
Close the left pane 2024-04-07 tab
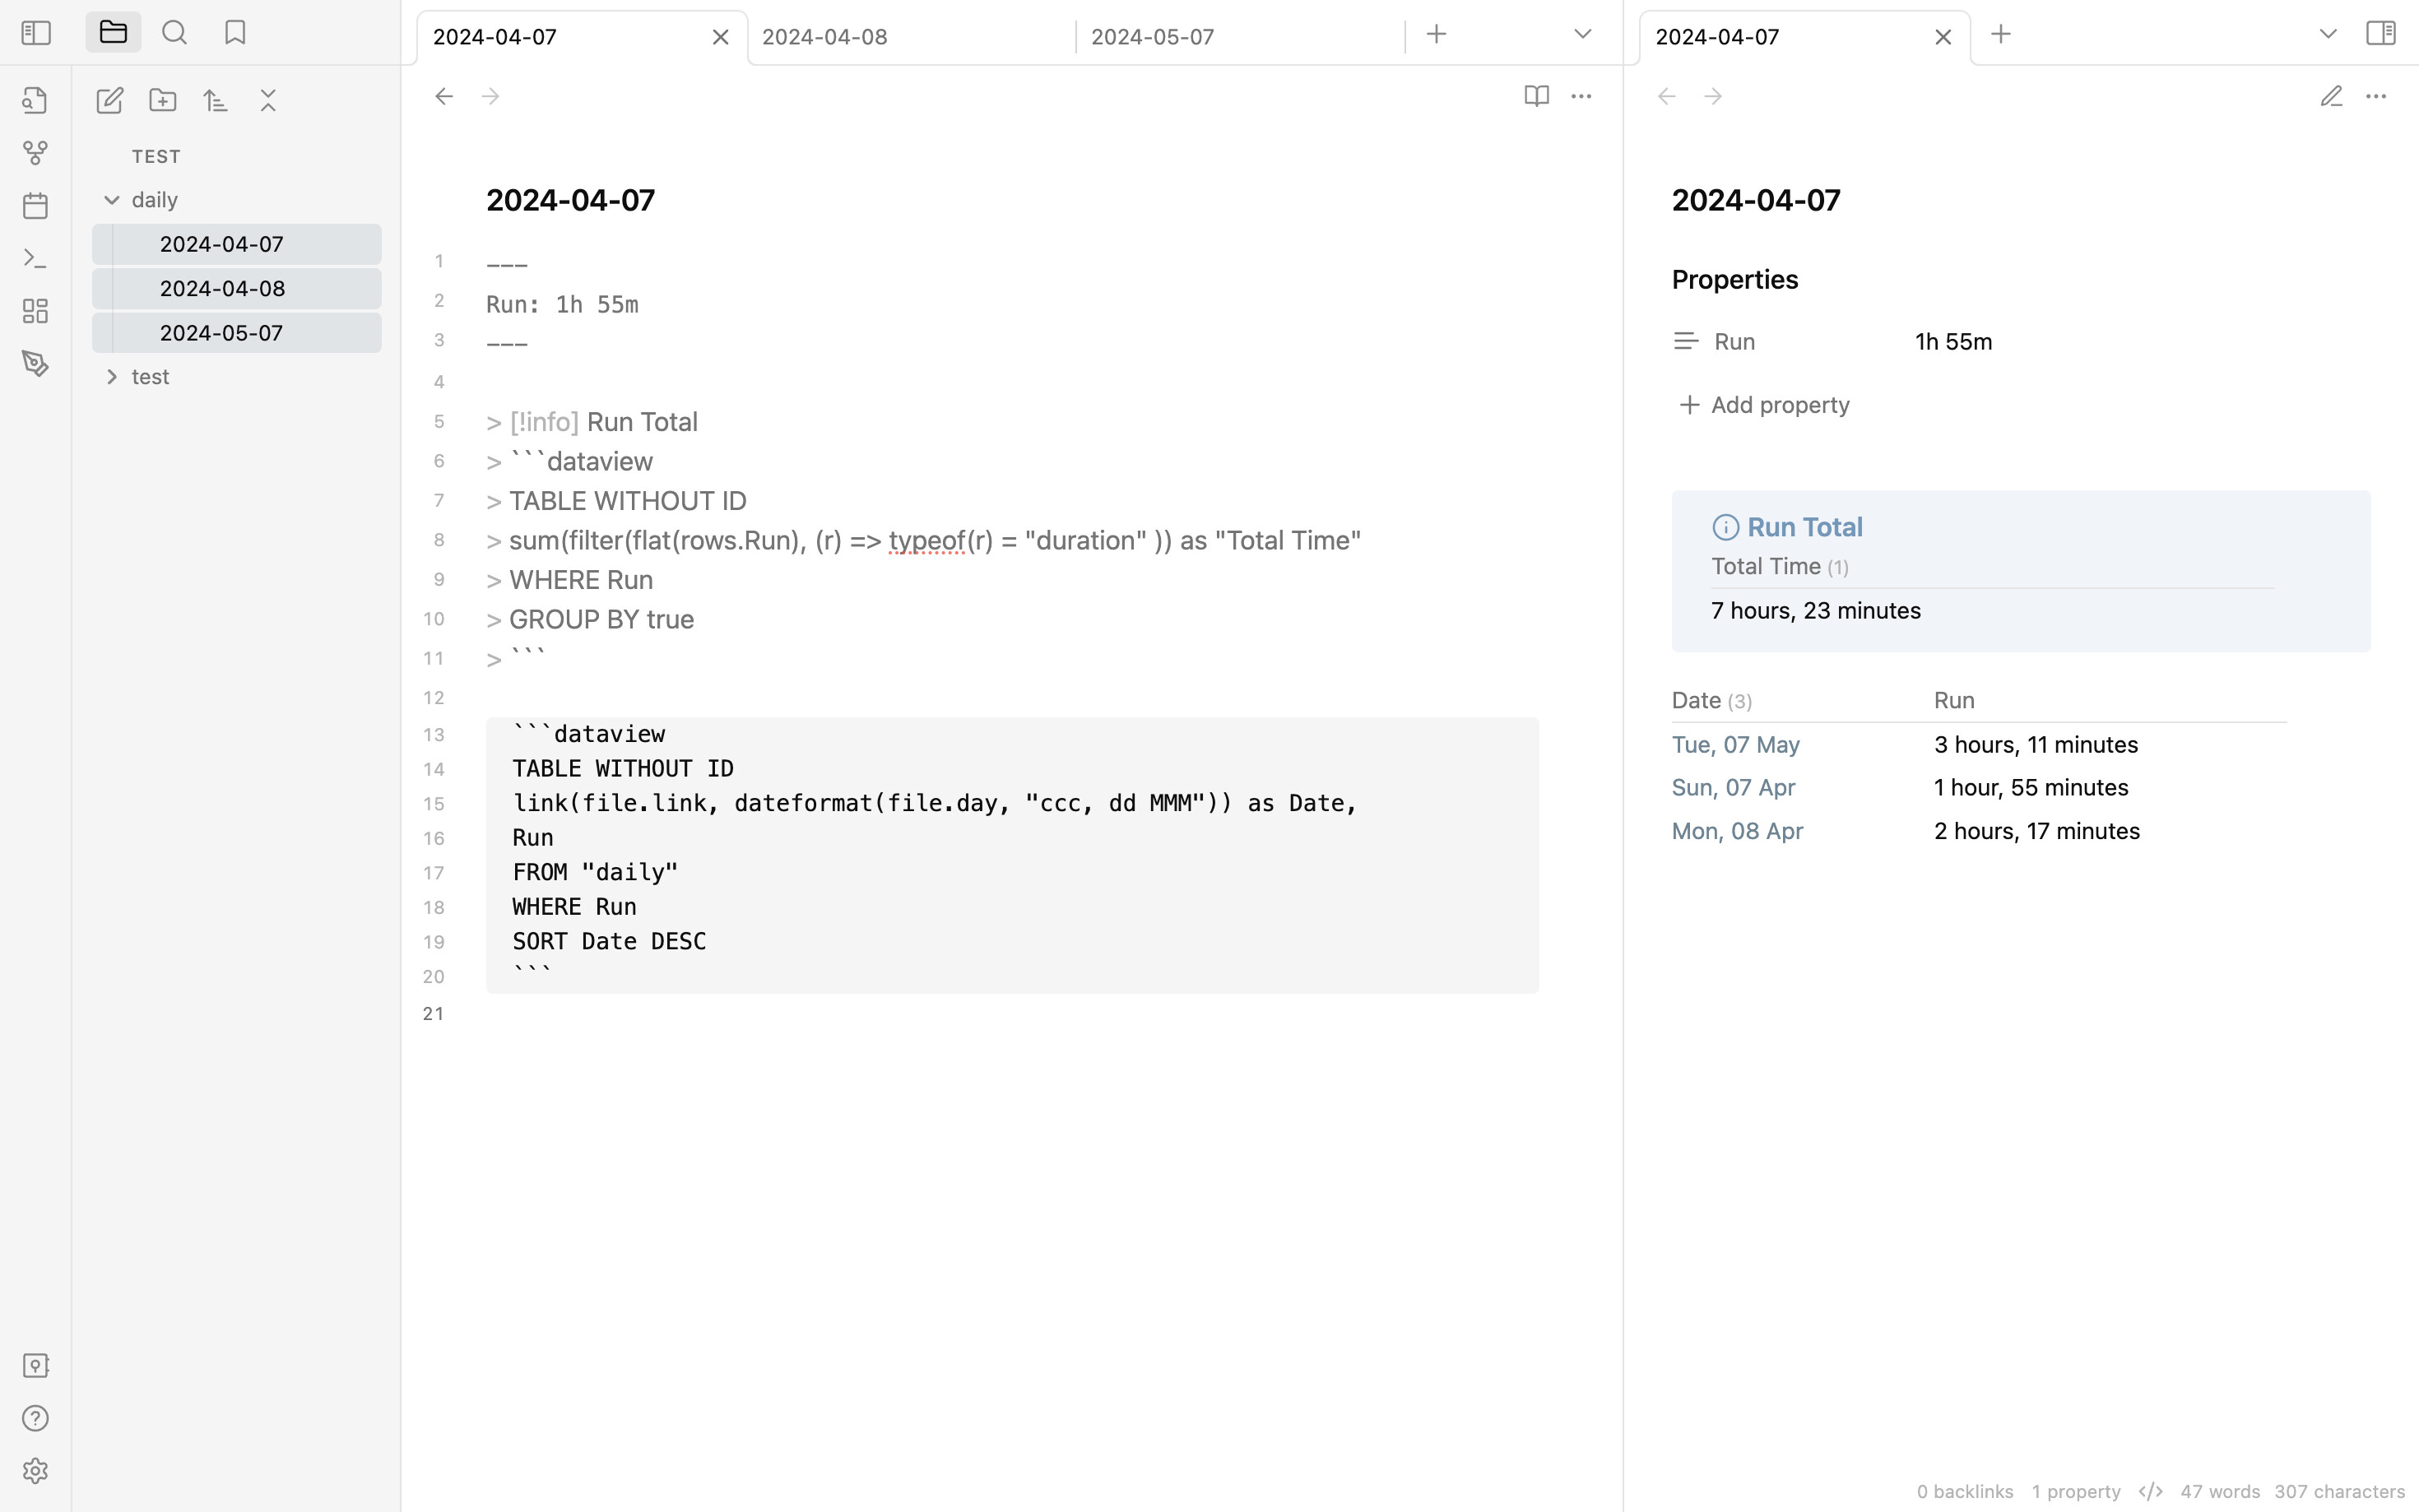point(720,37)
